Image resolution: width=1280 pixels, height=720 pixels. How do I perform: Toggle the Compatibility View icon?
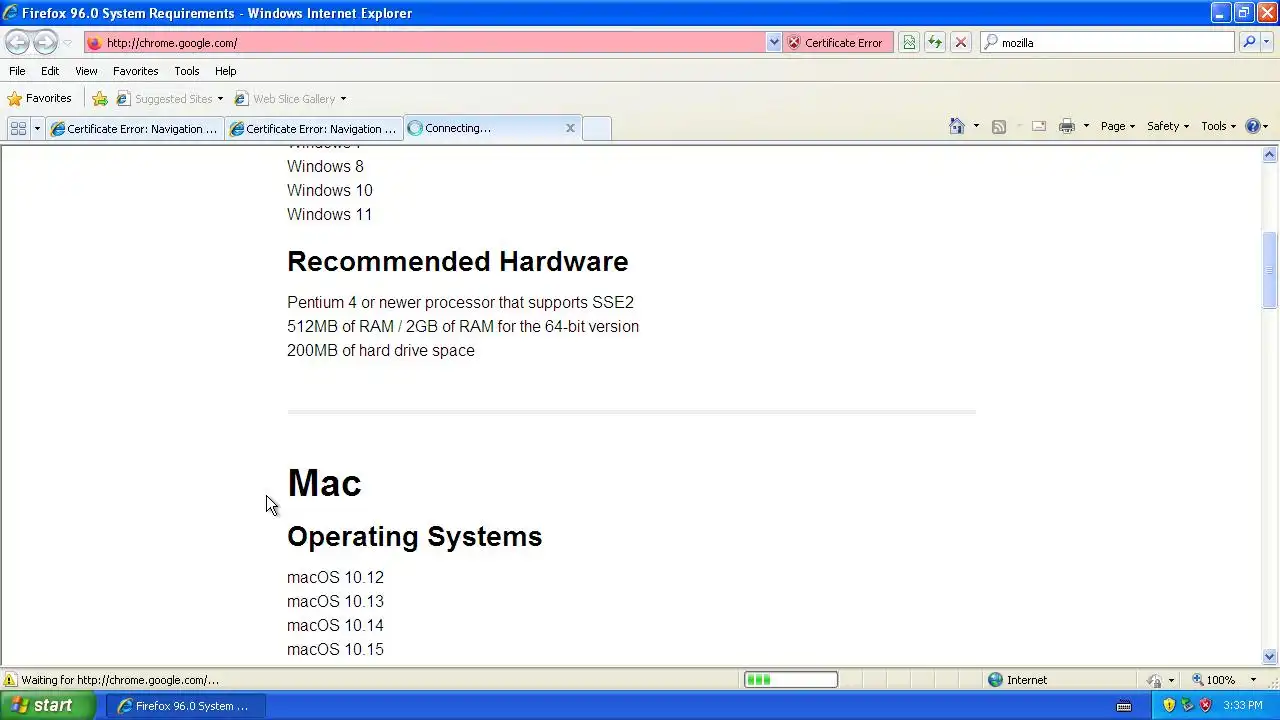(908, 43)
